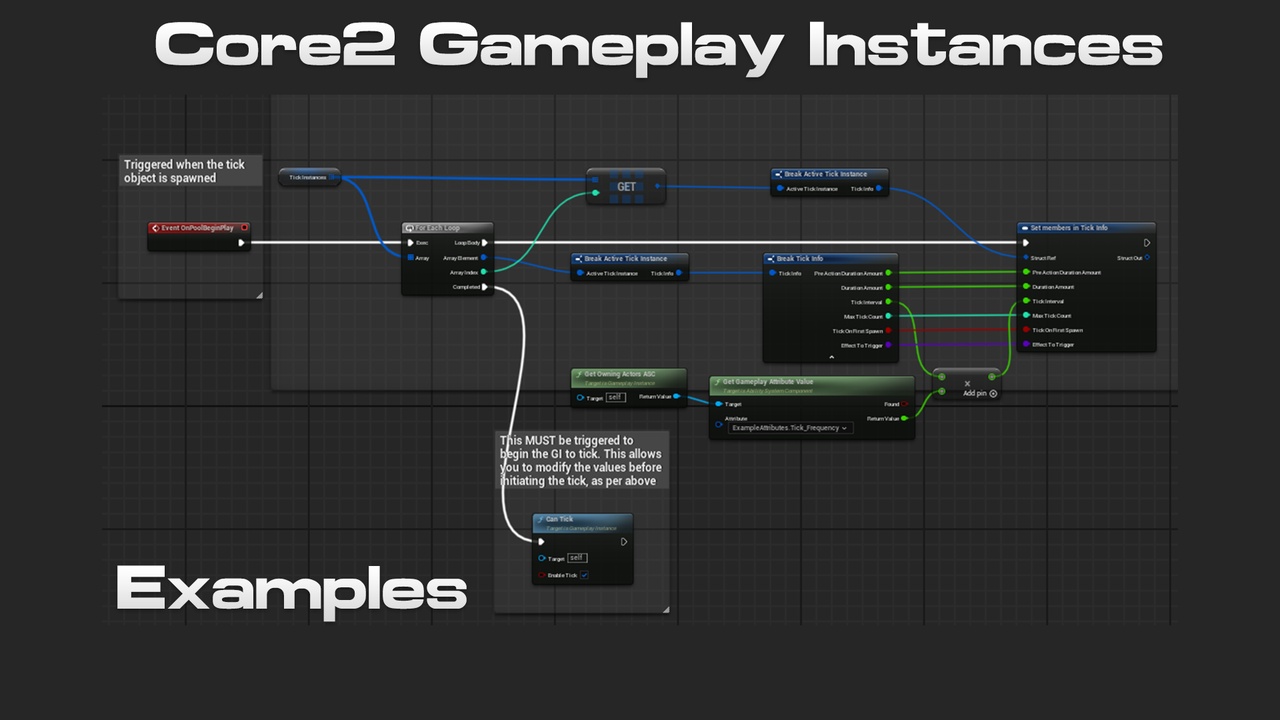
Task: Click the Can Tick exec input pin
Action: click(542, 542)
